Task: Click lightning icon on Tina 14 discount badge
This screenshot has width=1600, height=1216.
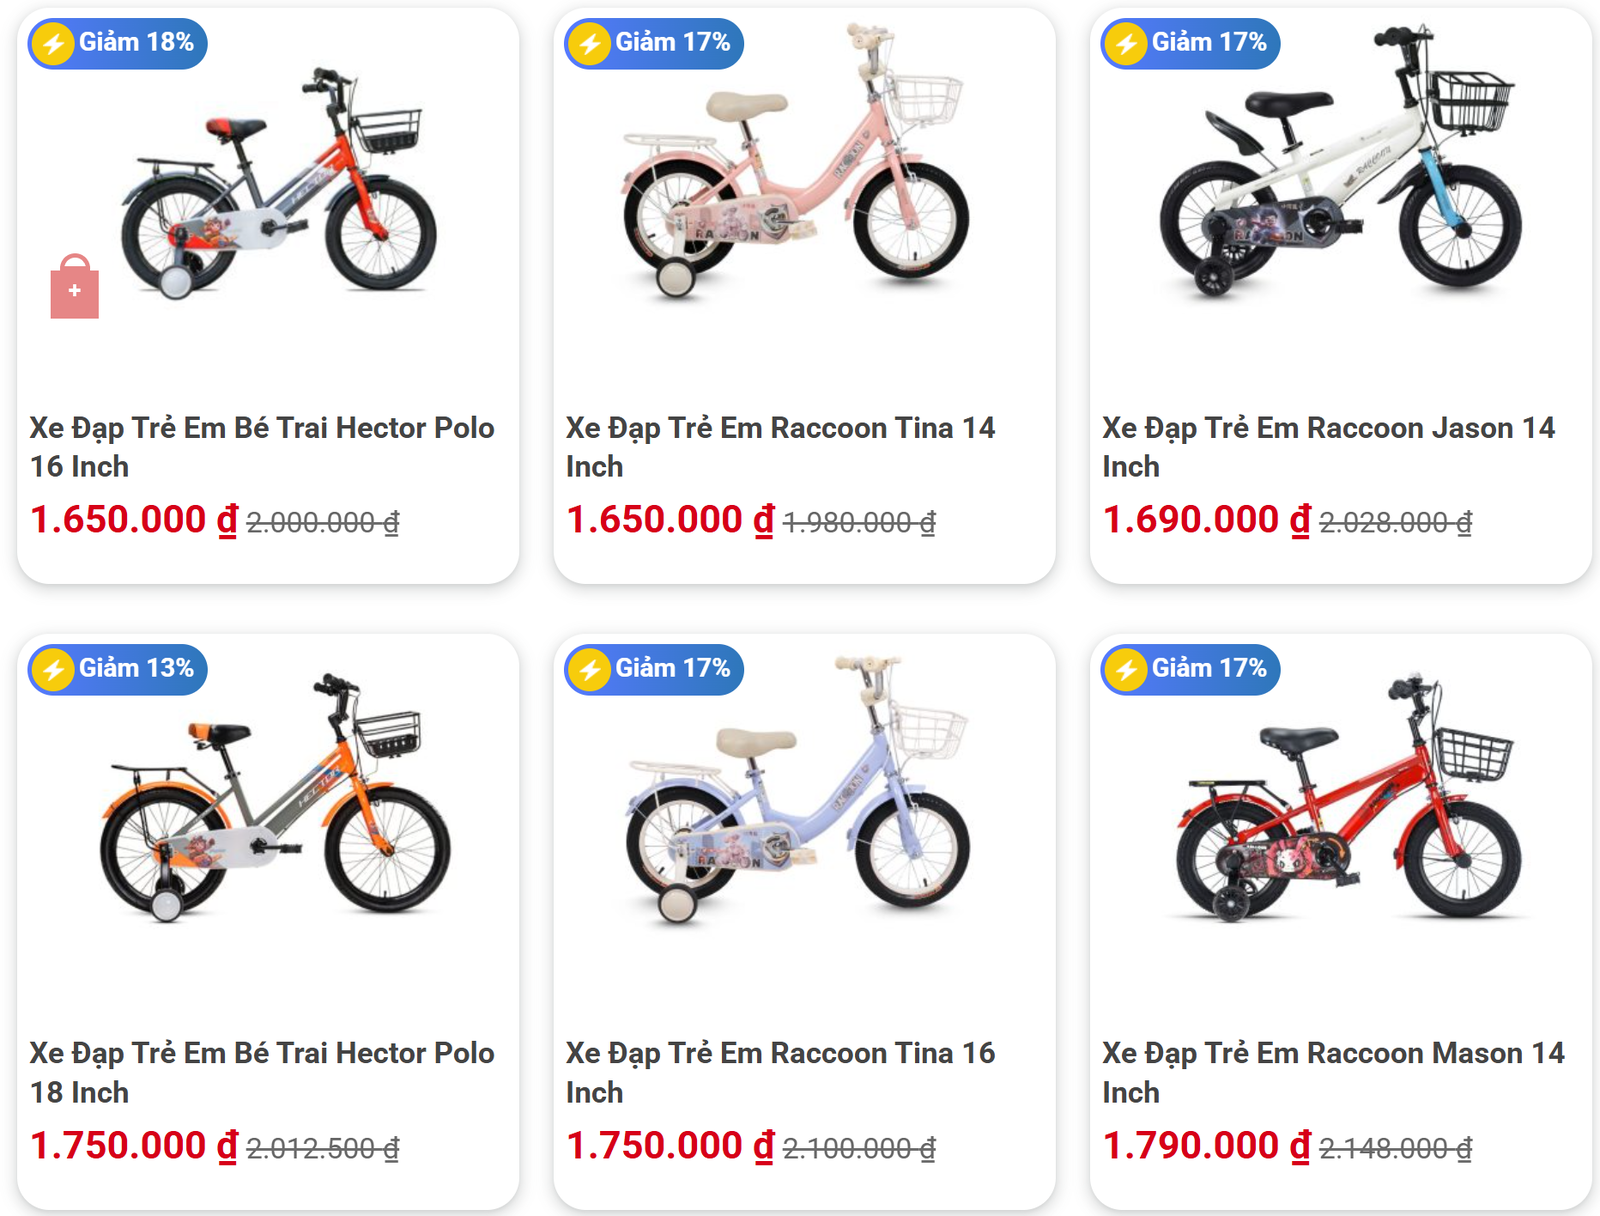Action: pos(589,44)
